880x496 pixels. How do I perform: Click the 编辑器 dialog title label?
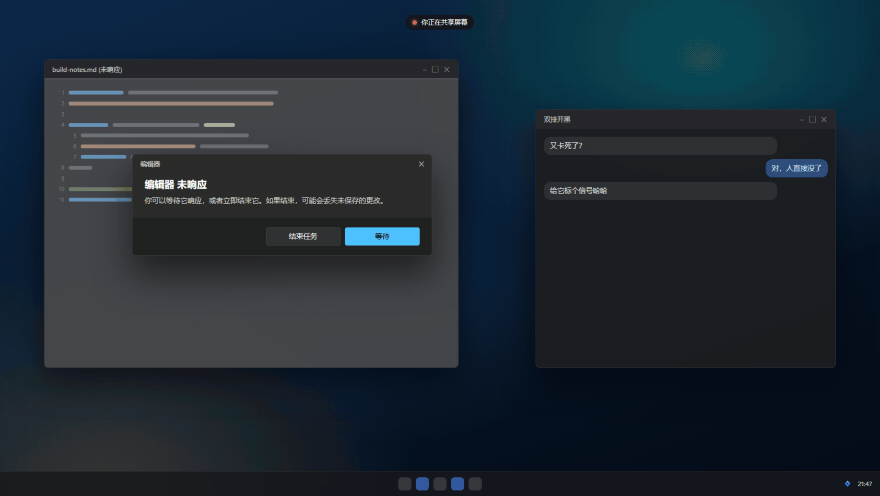click(150, 164)
